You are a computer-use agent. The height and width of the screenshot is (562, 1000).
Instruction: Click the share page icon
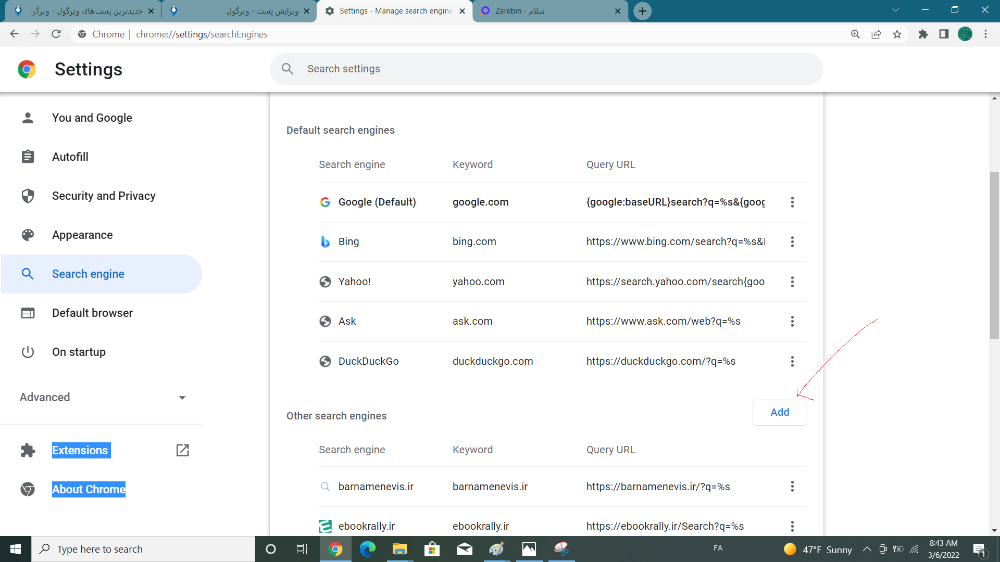coord(876,34)
